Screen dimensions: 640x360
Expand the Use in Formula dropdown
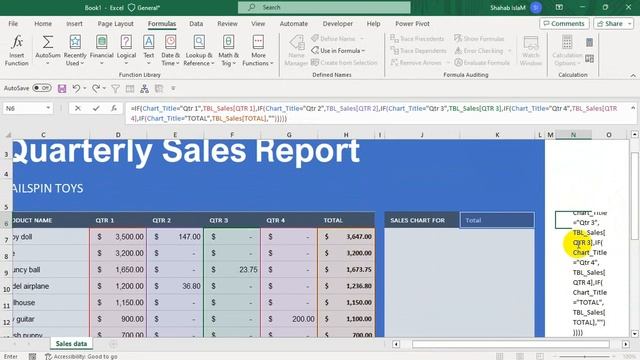click(x=363, y=51)
